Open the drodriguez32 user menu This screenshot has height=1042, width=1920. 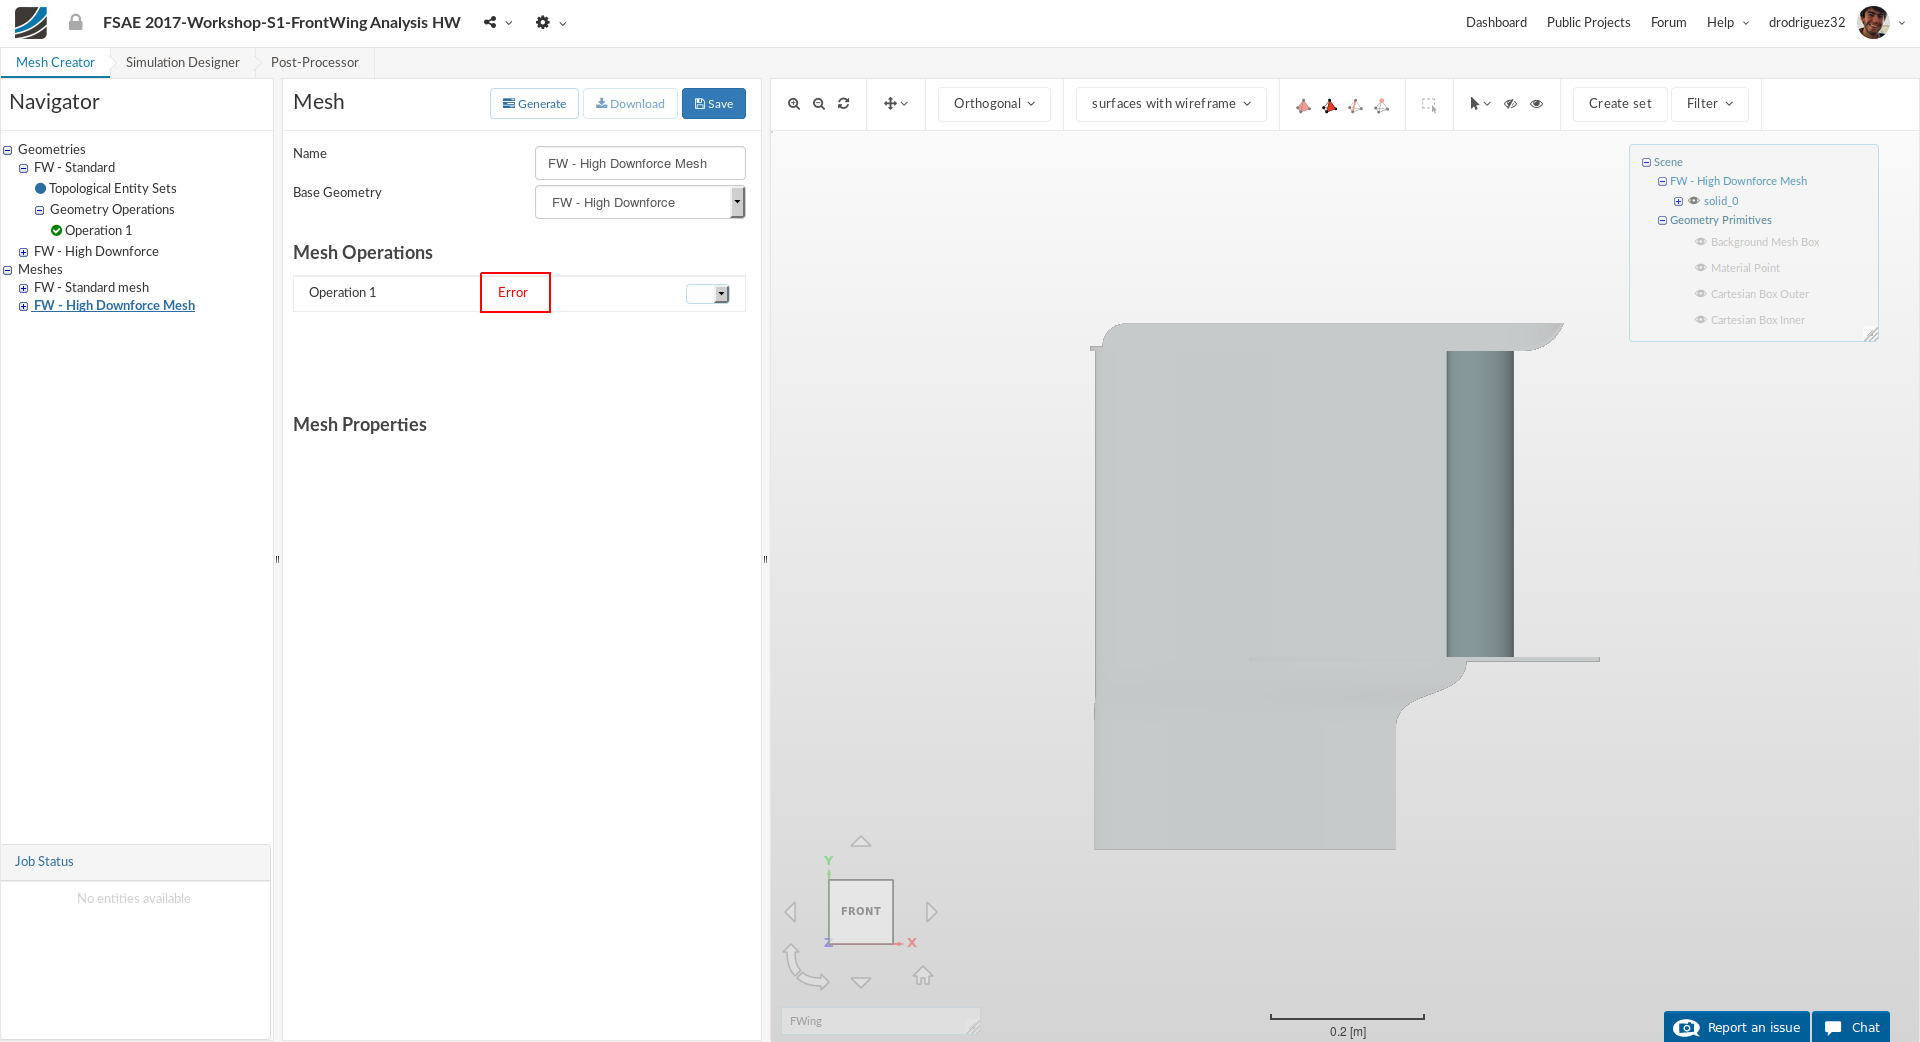pyautogui.click(x=1807, y=22)
